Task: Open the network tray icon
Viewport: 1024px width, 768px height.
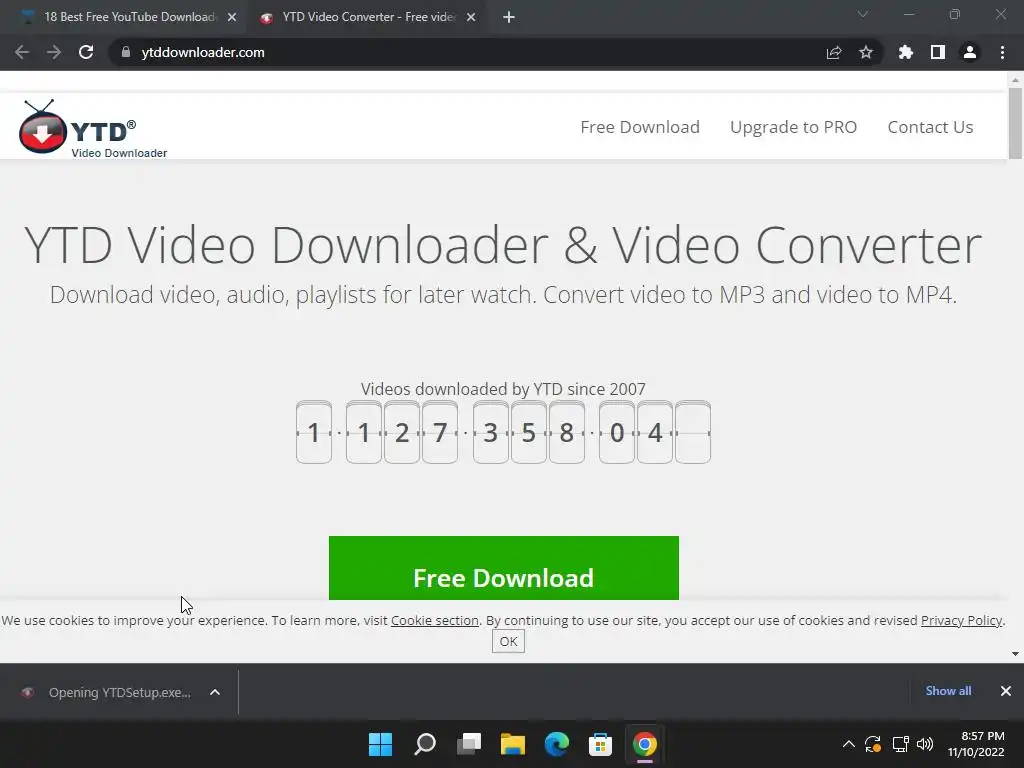Action: [x=900, y=744]
